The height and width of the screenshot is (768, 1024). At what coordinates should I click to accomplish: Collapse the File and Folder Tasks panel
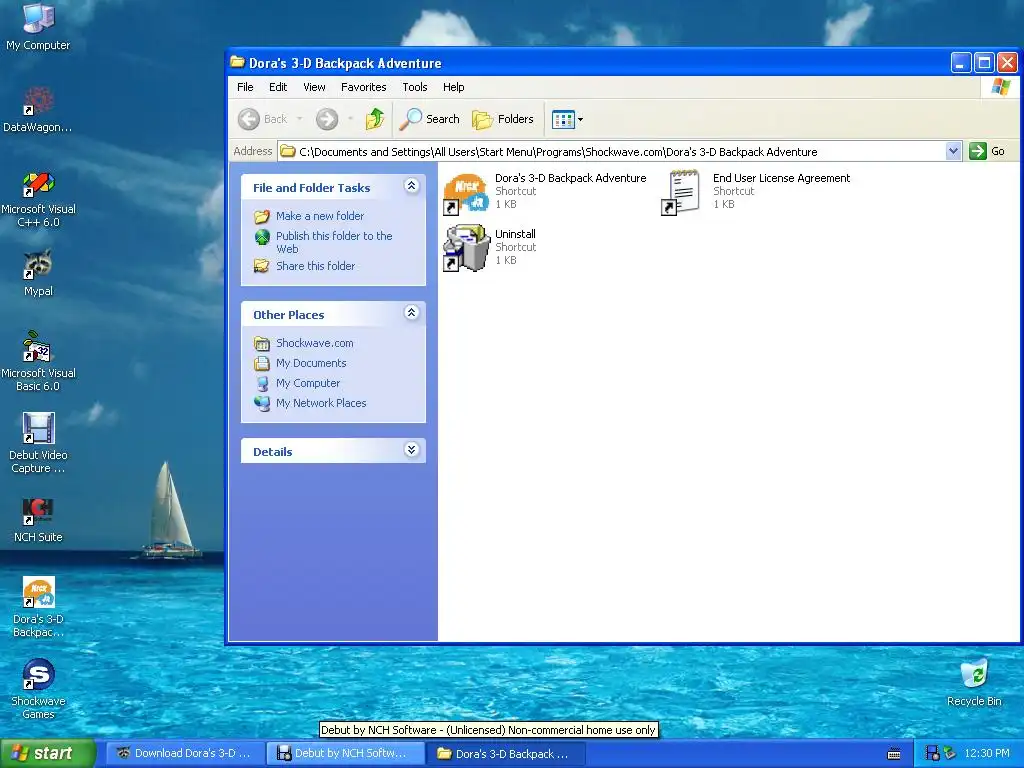pos(411,186)
